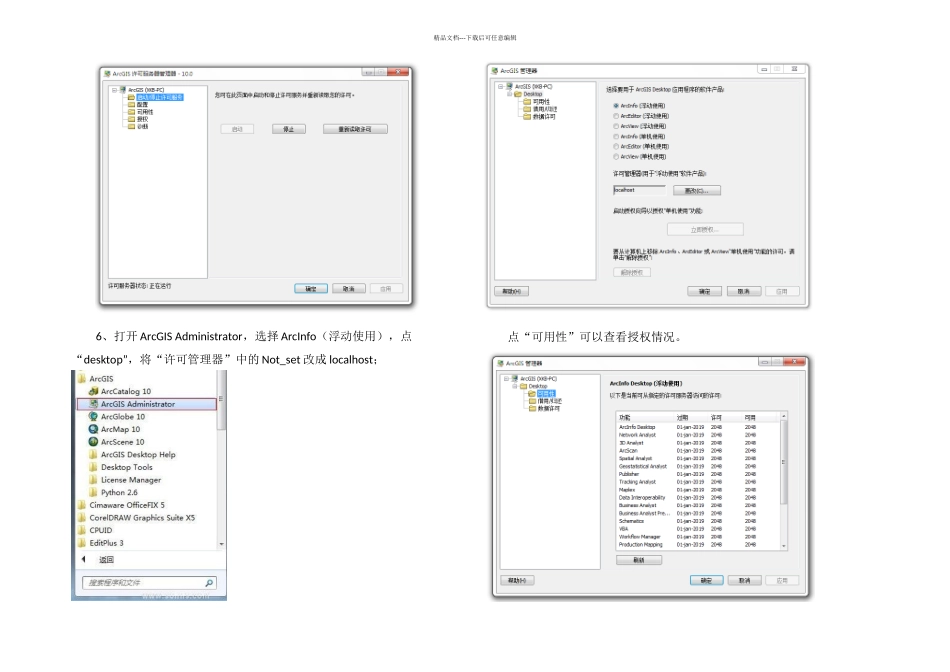Click the magnifier icon in Start search box
The height and width of the screenshot is (672, 950).
(x=209, y=583)
